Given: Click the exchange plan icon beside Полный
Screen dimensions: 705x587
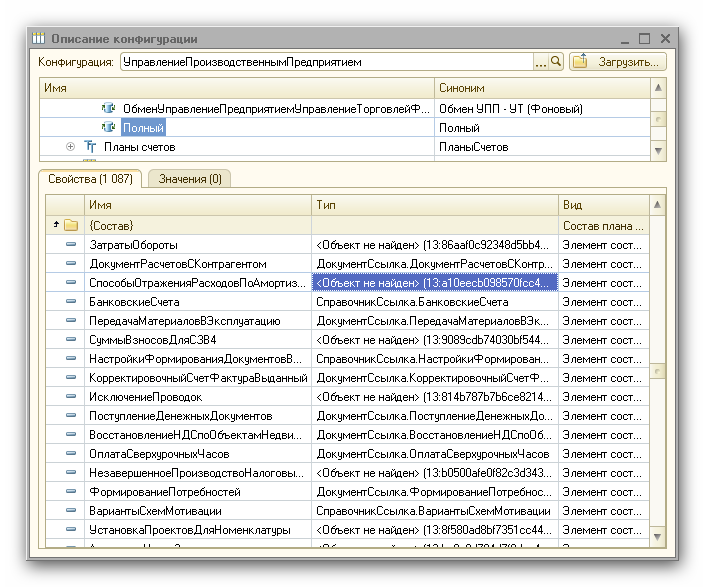Looking at the screenshot, I should (x=108, y=127).
